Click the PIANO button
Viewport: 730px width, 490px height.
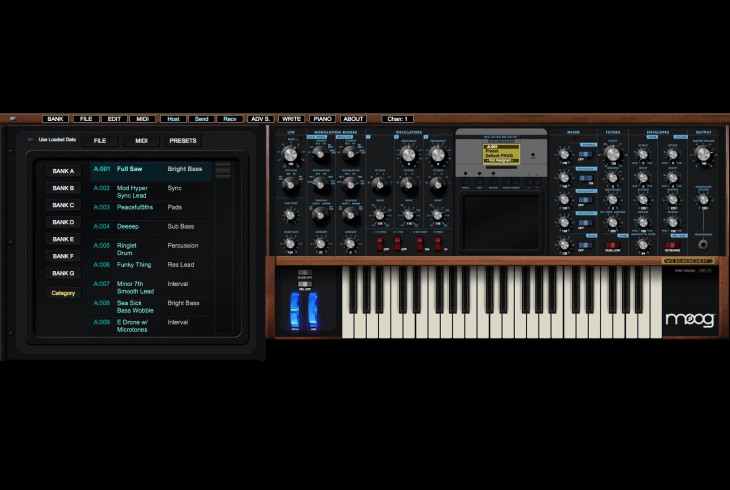pos(322,119)
